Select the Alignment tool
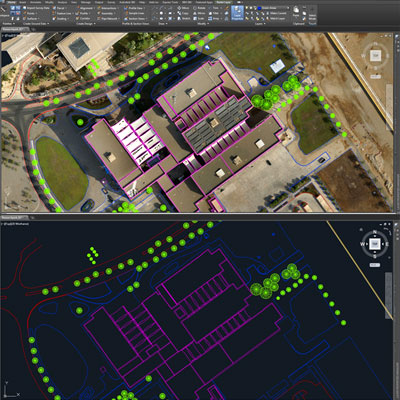400x400 pixels. 85,8
